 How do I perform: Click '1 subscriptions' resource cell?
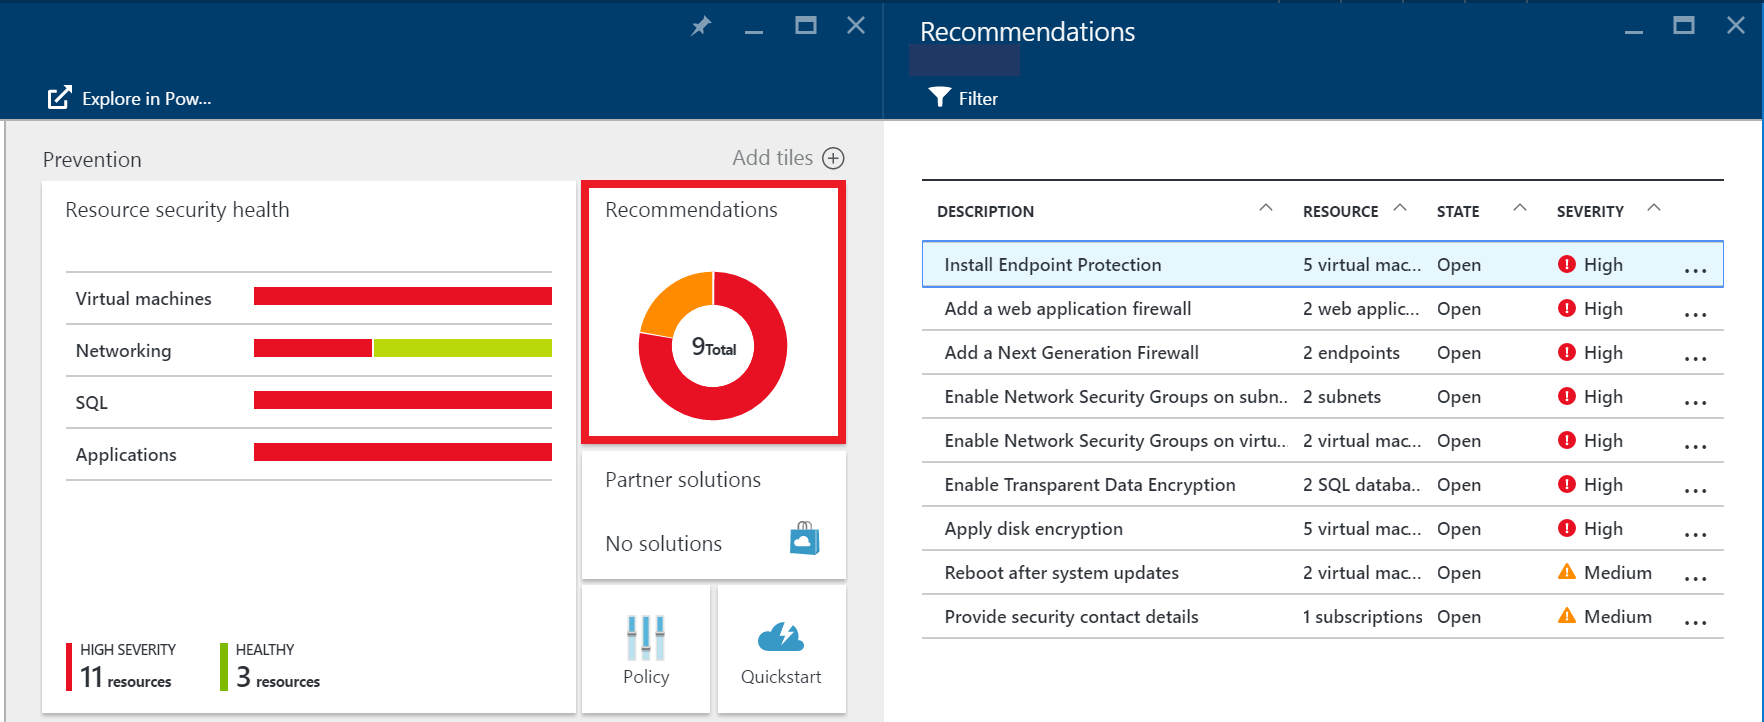(1362, 617)
